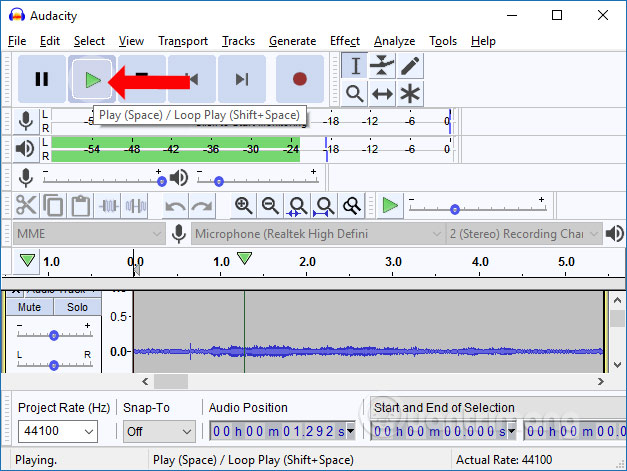This screenshot has width=627, height=471.
Task: Click the Zoom In toolbar icon
Action: (243, 206)
